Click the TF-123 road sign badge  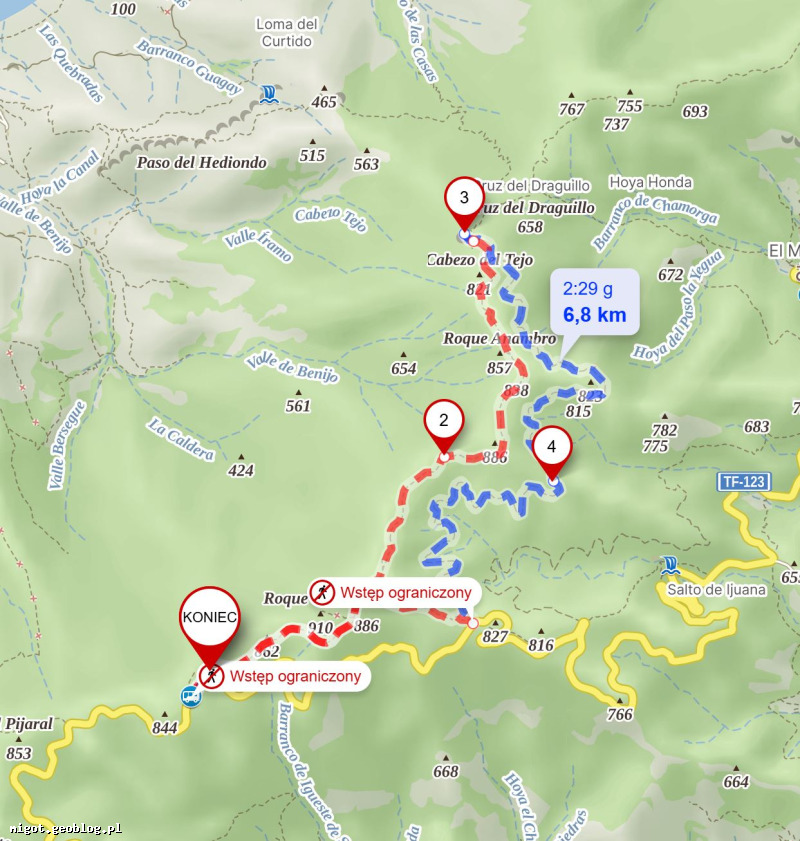[744, 482]
